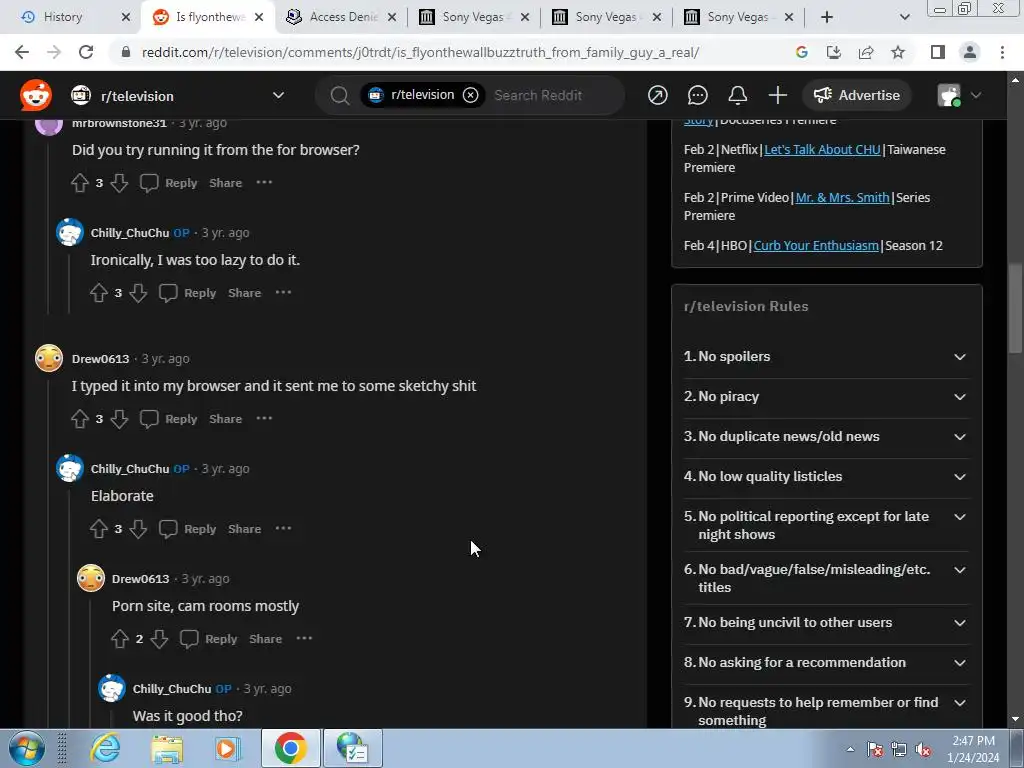
Task: Downvote the 'Elaborate' comment
Action: tap(138, 529)
